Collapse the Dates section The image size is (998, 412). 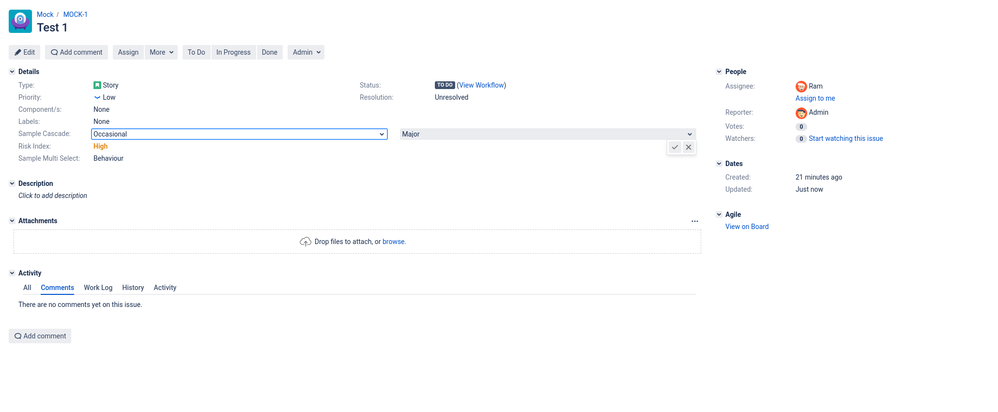[x=719, y=164]
